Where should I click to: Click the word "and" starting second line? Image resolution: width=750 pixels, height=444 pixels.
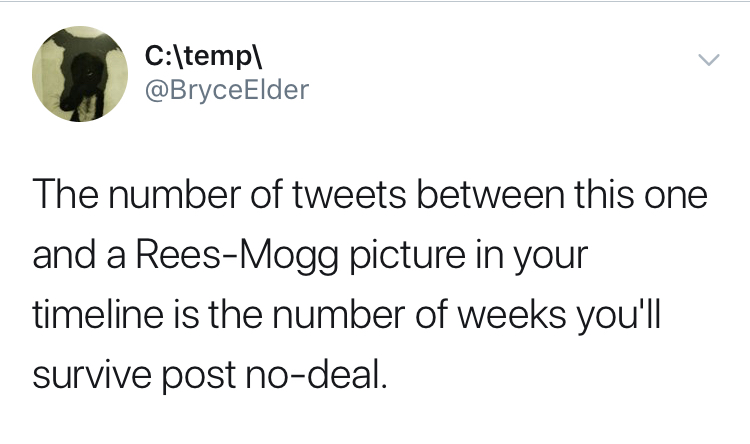(65, 256)
